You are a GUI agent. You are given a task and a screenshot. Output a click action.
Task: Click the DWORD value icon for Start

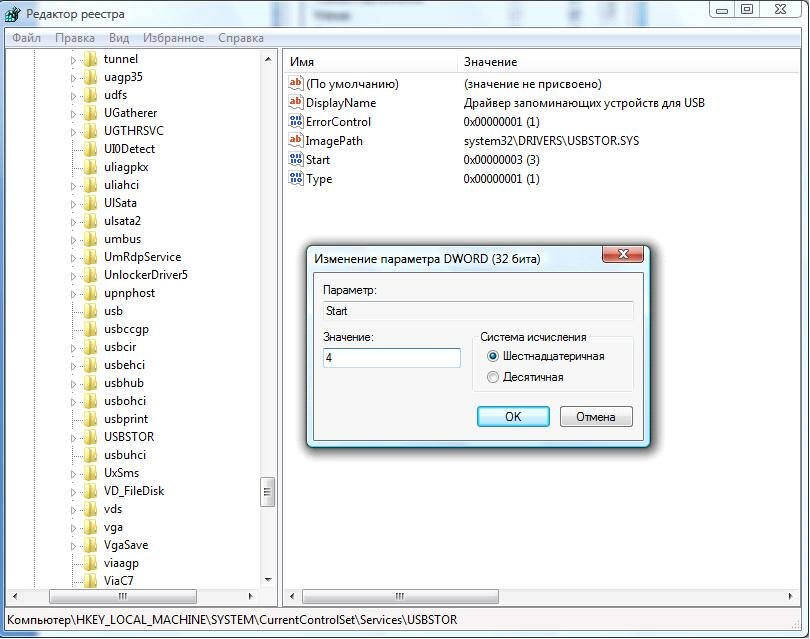295,159
